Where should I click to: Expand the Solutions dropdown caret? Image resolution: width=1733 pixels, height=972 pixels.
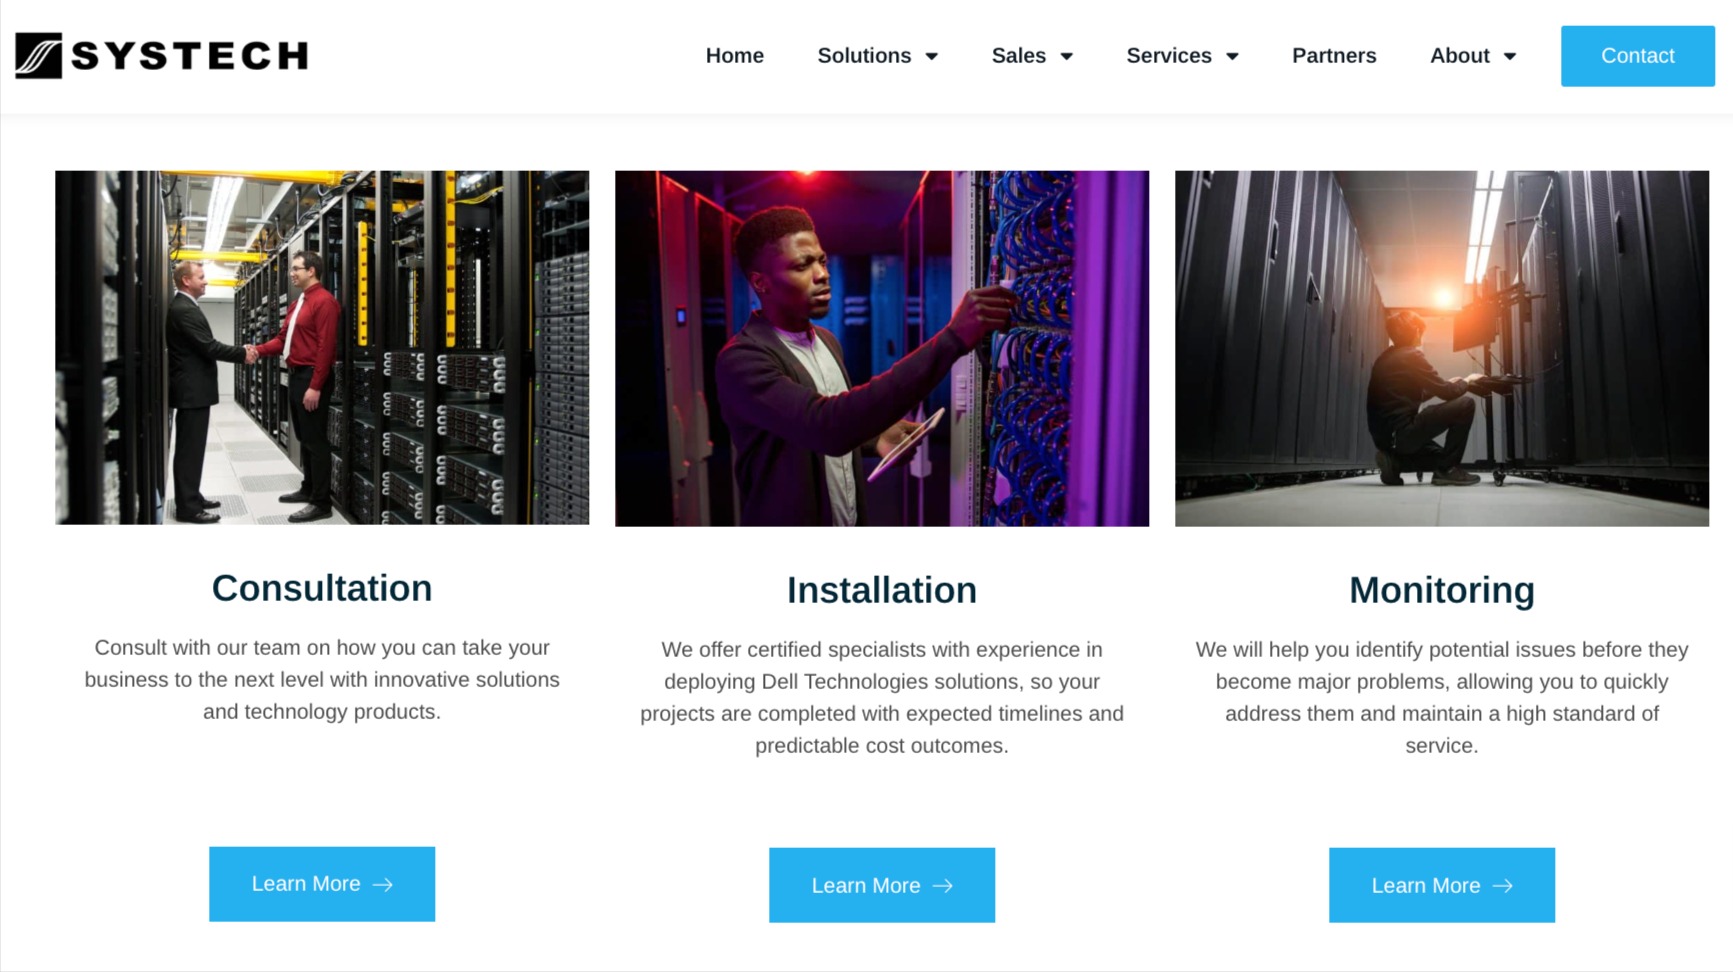point(932,57)
